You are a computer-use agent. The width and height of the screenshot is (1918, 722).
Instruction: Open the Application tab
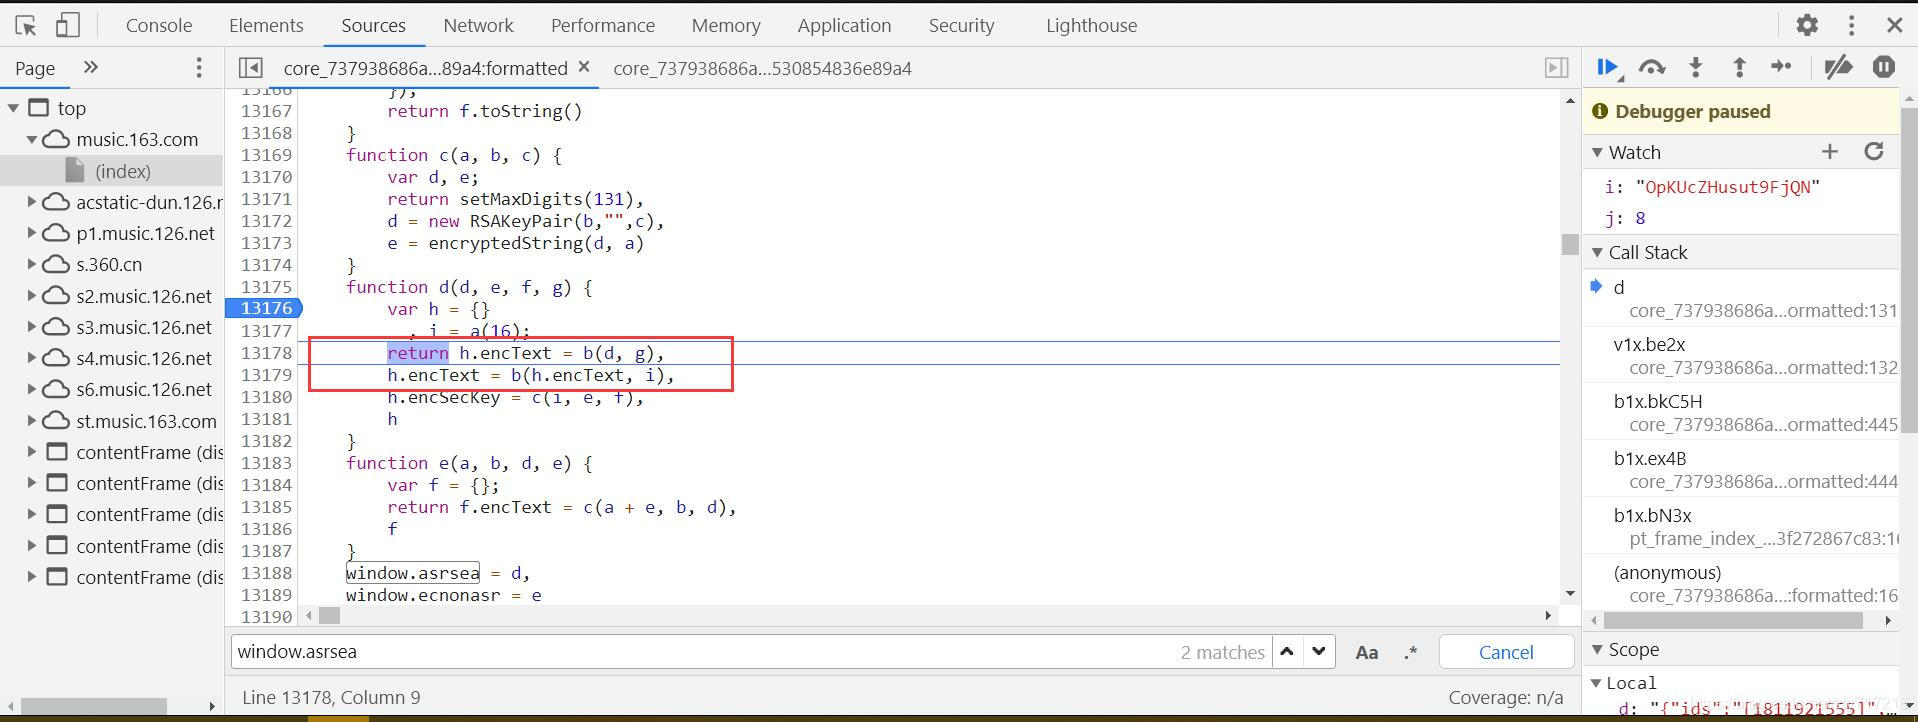click(844, 25)
